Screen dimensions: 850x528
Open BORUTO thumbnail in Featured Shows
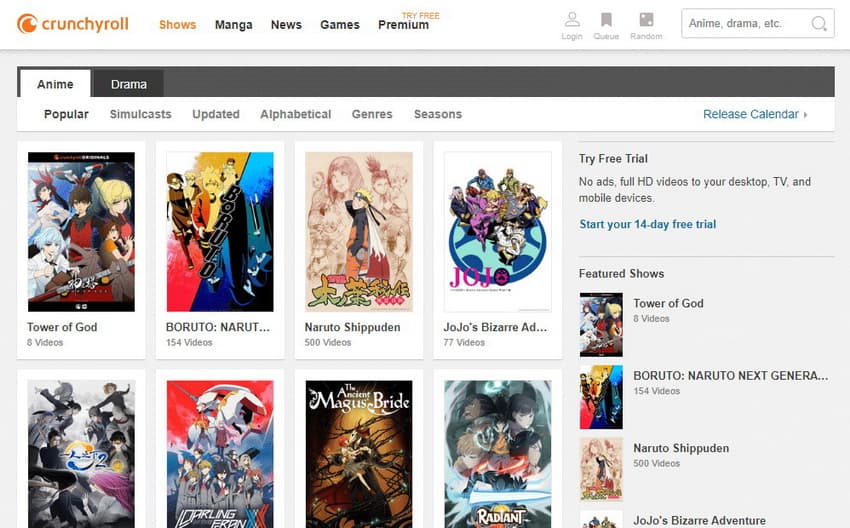[x=601, y=397]
